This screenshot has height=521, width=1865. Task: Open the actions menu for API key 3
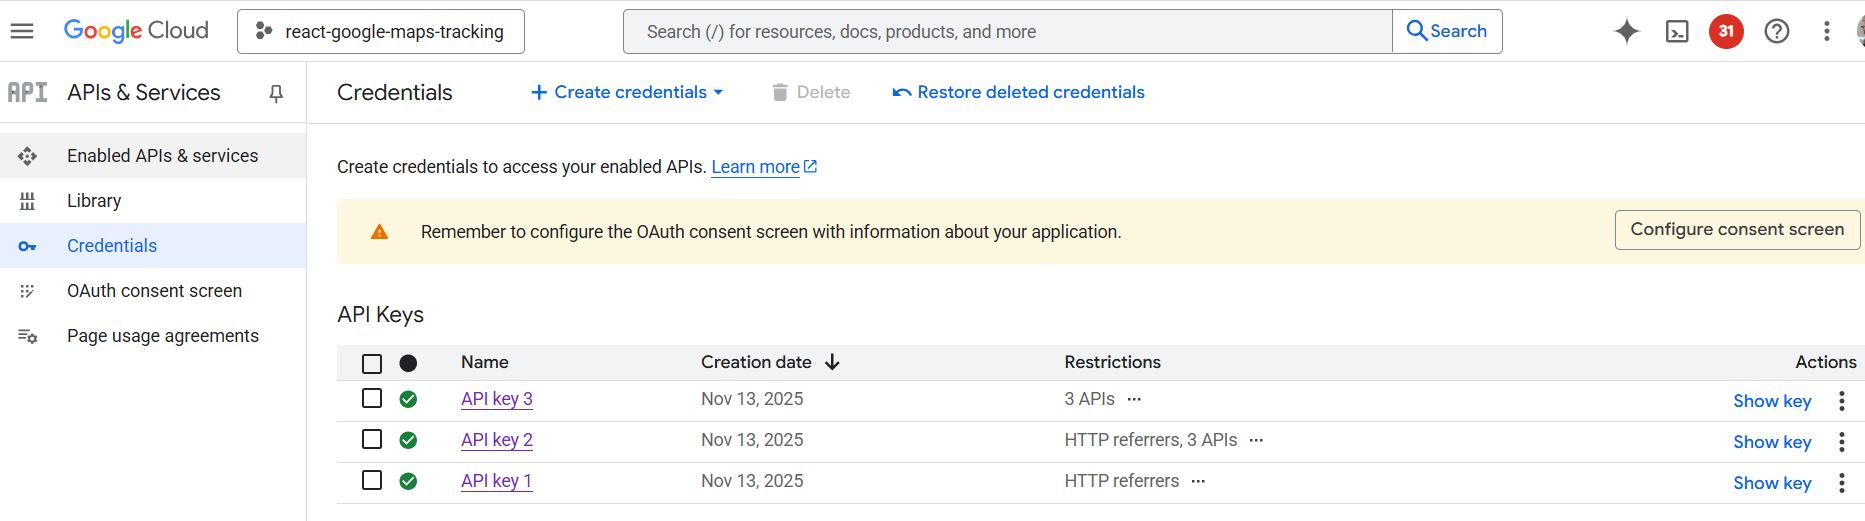(x=1841, y=401)
